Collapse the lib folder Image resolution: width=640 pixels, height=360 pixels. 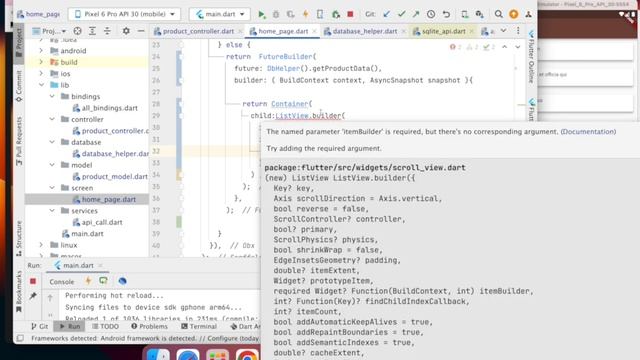tap(41, 85)
